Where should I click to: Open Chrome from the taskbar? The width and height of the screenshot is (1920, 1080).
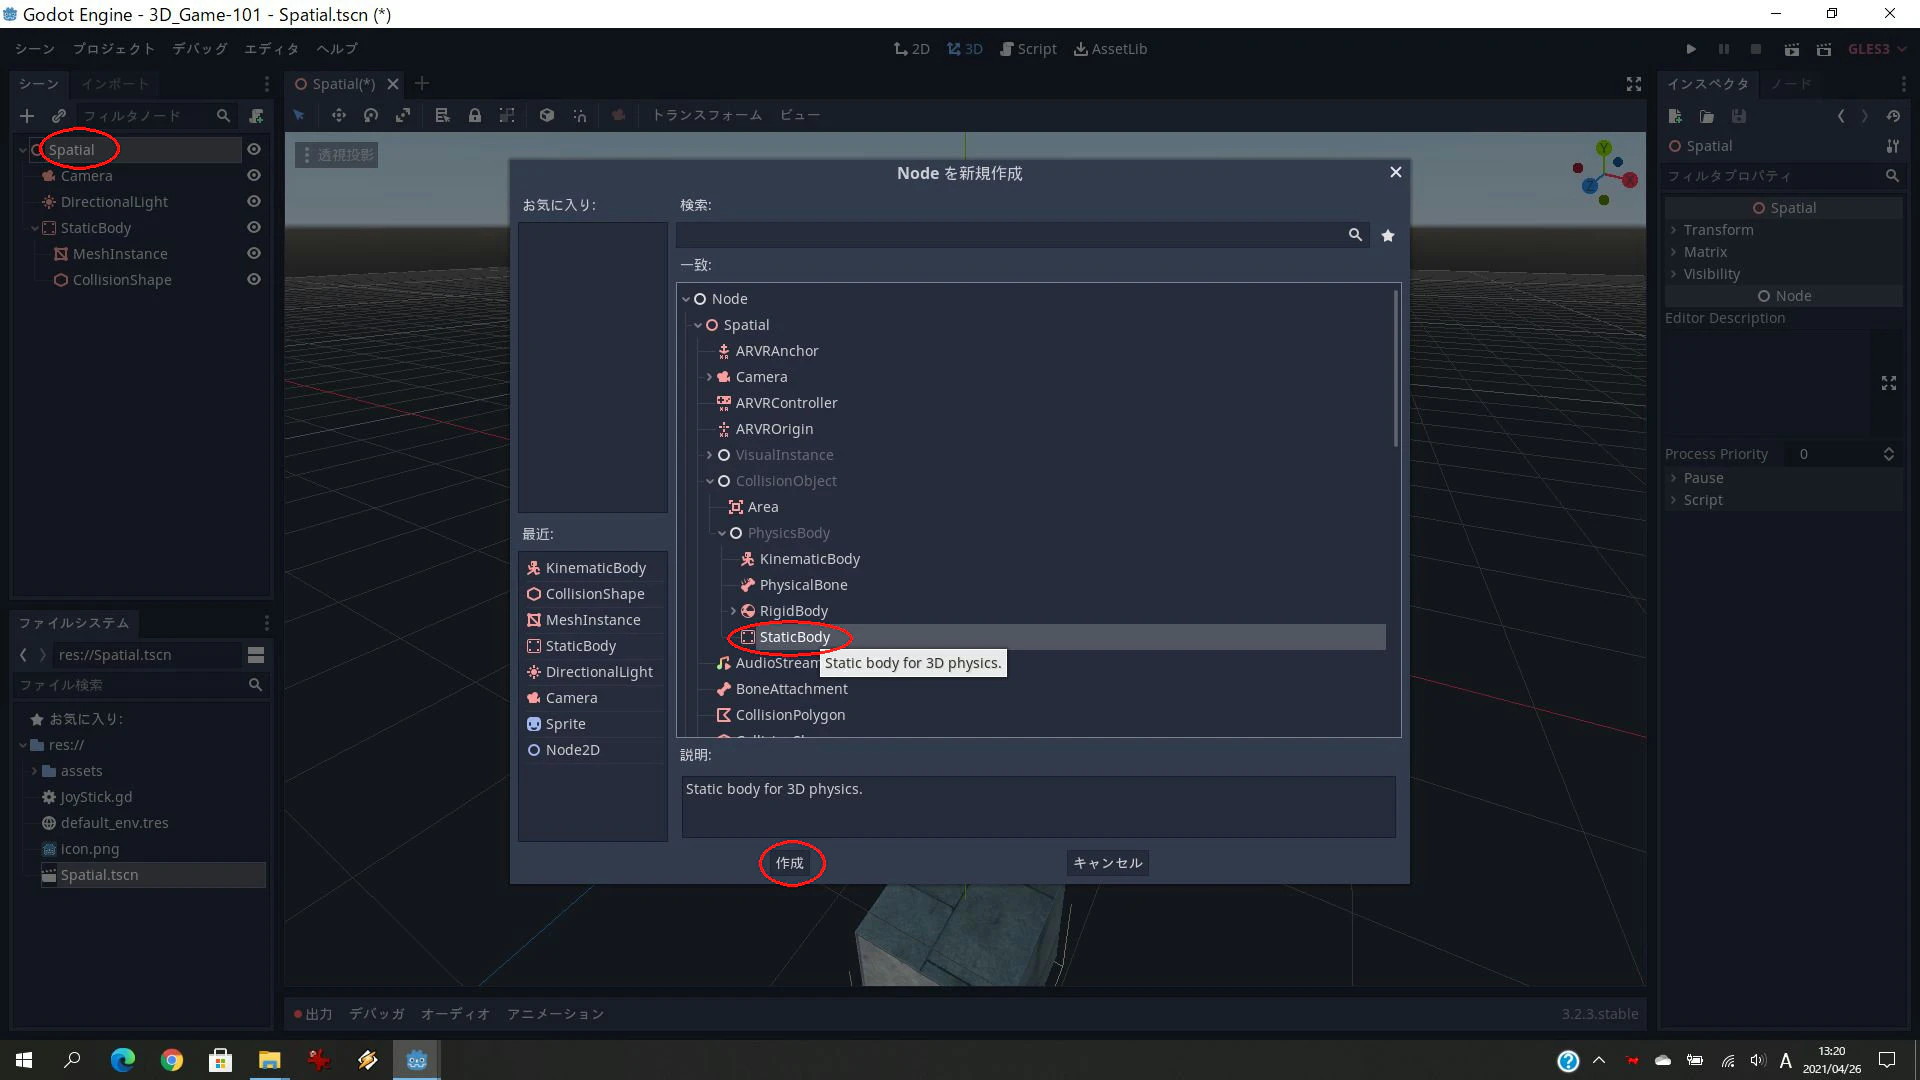(172, 1060)
